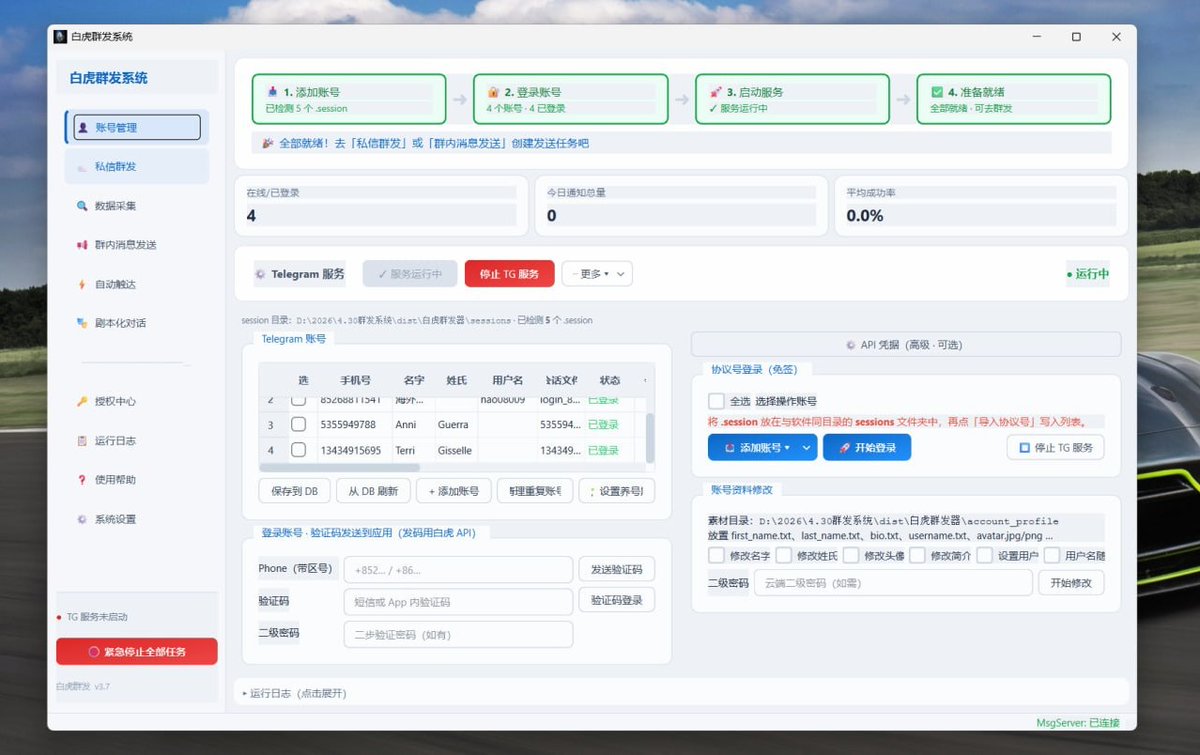Viewport: 1200px width, 755px height.
Task: Enable the 用户名随 checkbox
Action: click(1052, 555)
